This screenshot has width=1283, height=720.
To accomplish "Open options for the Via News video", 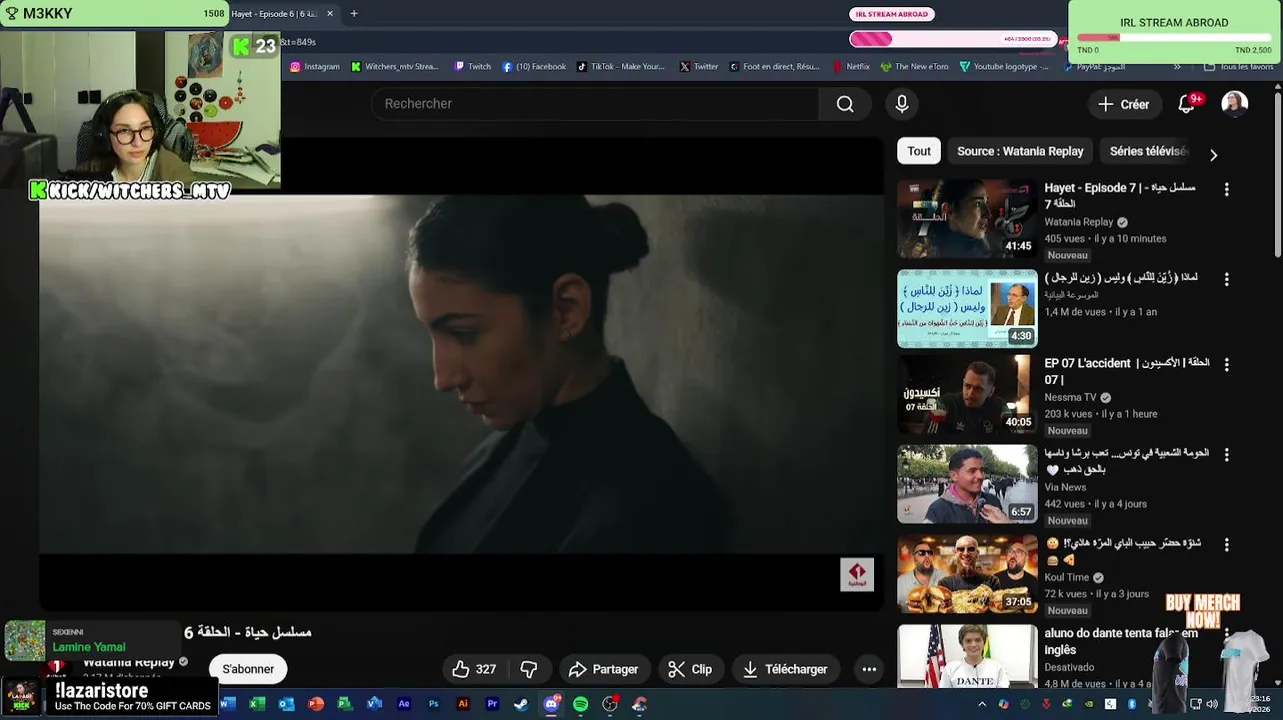I will pyautogui.click(x=1227, y=454).
